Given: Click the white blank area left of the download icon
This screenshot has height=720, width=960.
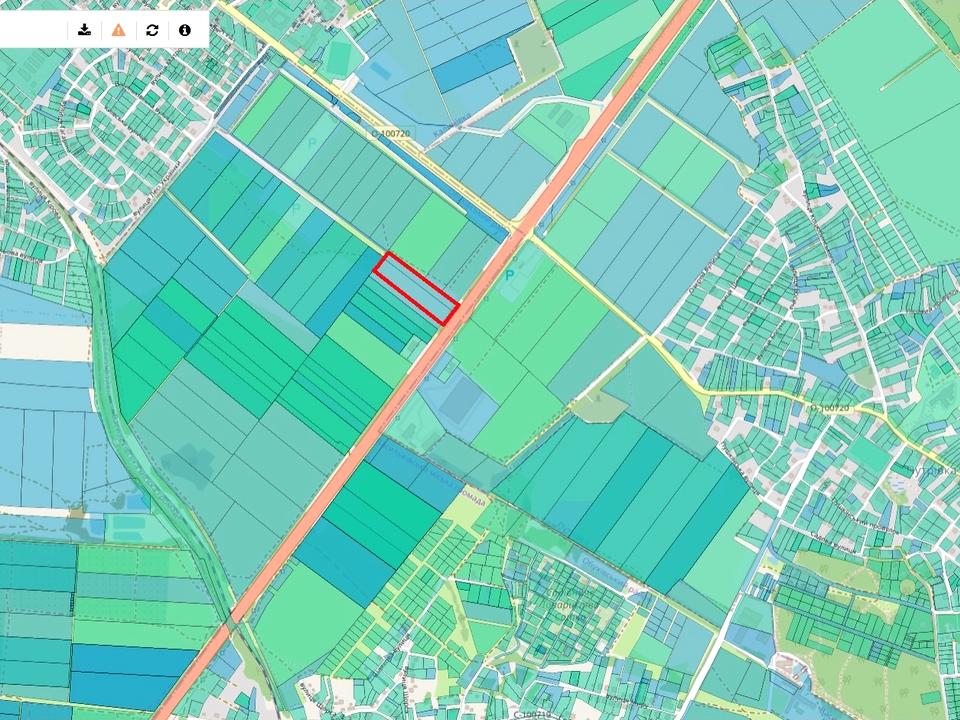Looking at the screenshot, I should 35,30.
